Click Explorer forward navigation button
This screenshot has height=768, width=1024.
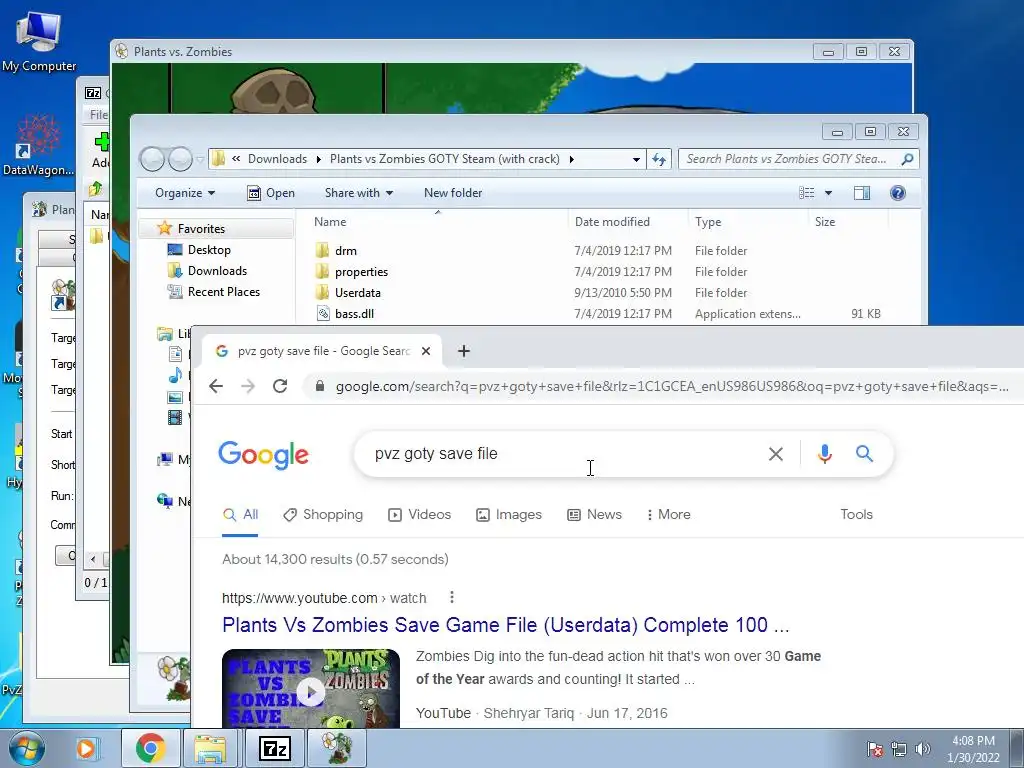tap(180, 159)
